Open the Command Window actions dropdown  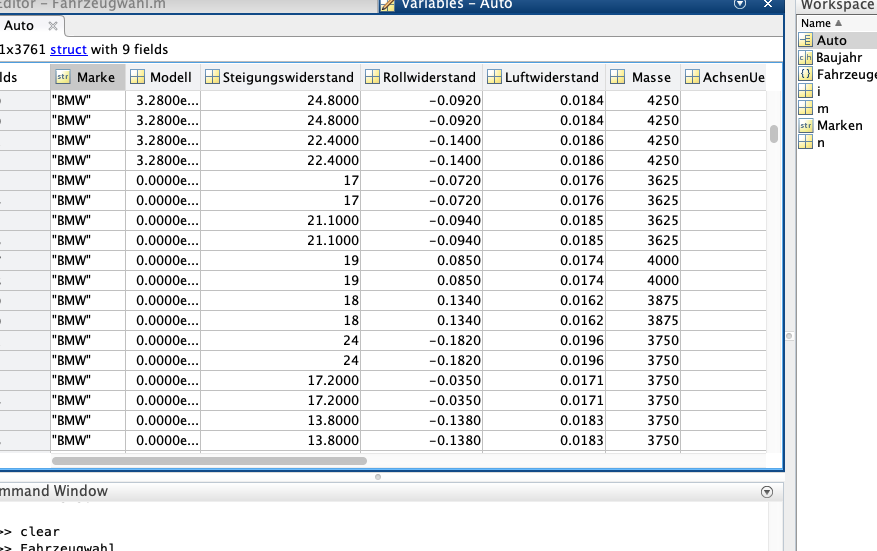(767, 491)
